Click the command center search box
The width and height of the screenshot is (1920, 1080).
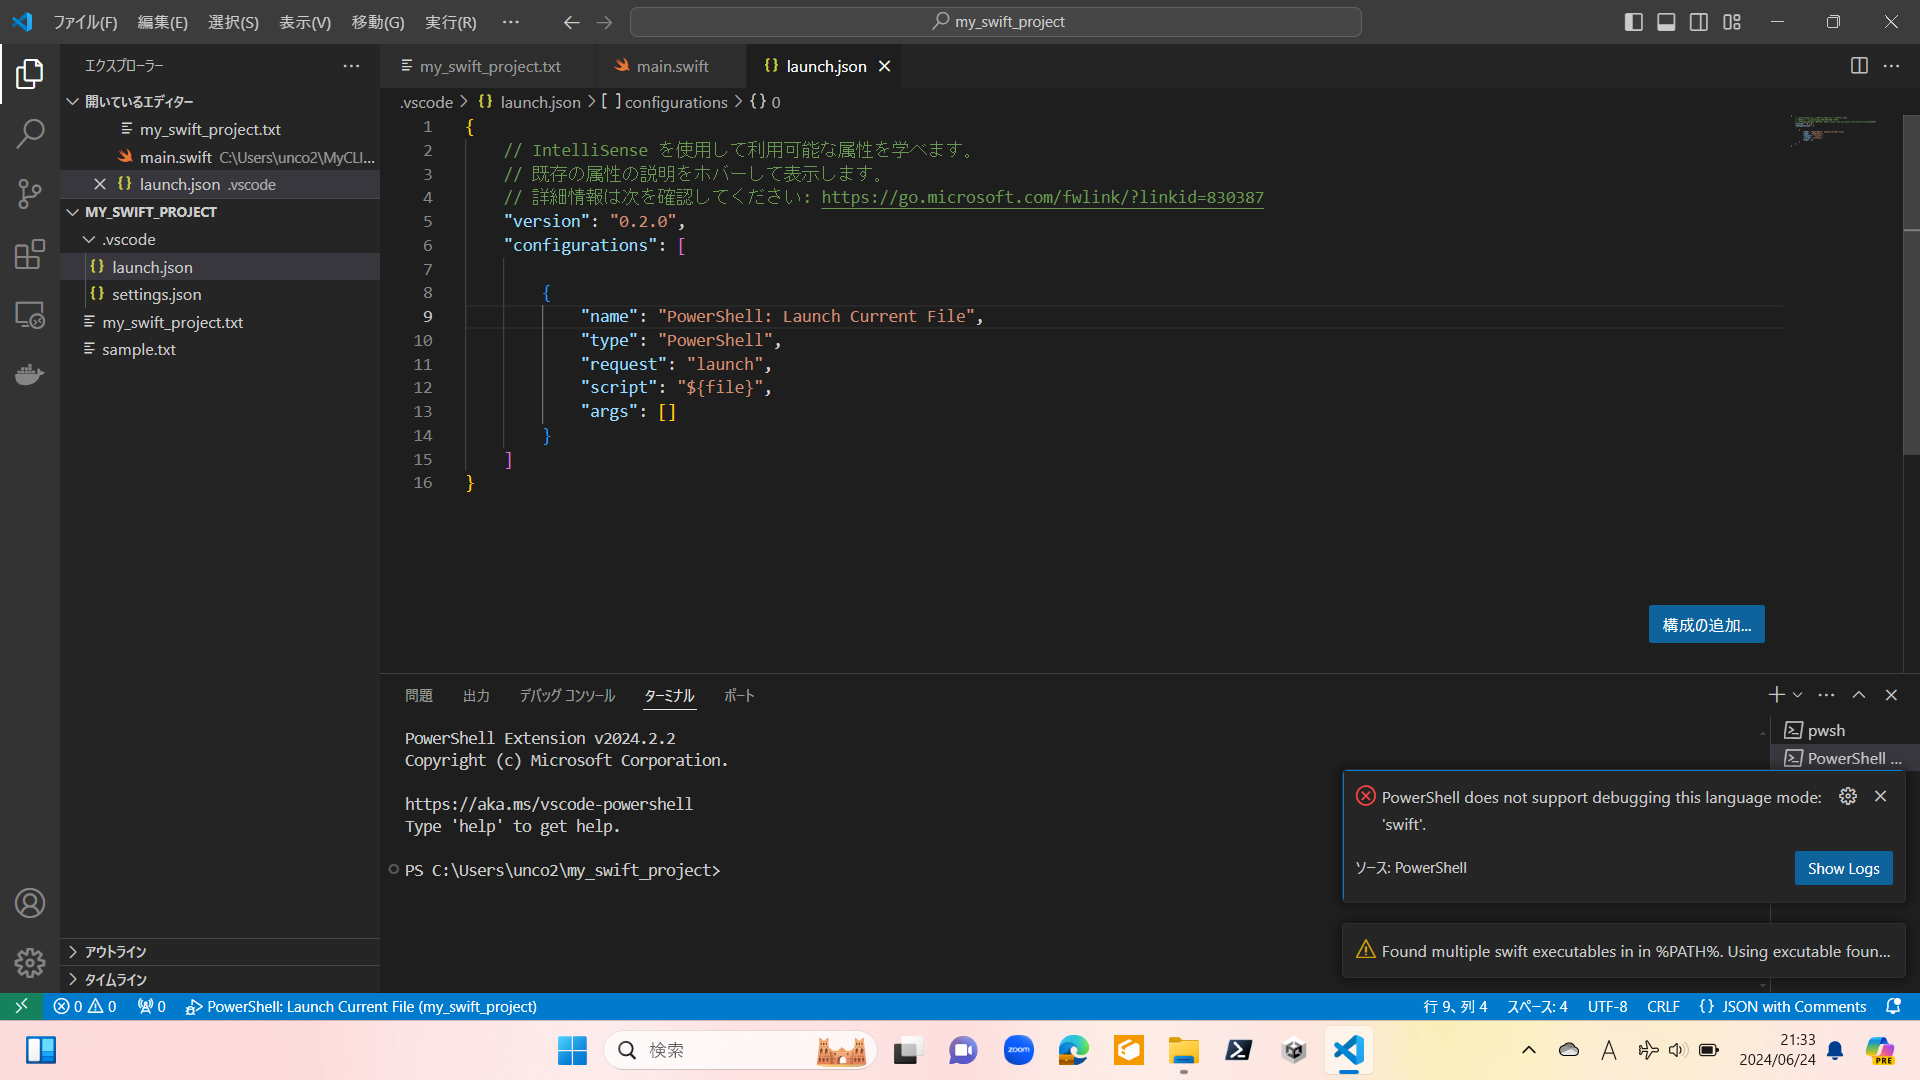click(x=996, y=22)
